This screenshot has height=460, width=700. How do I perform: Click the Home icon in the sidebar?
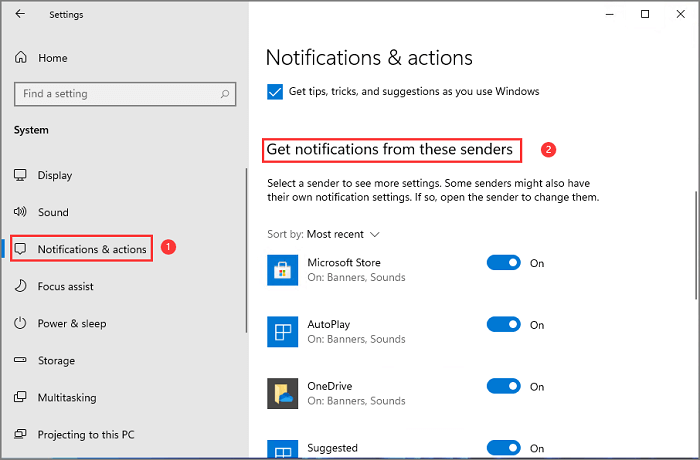(21, 58)
